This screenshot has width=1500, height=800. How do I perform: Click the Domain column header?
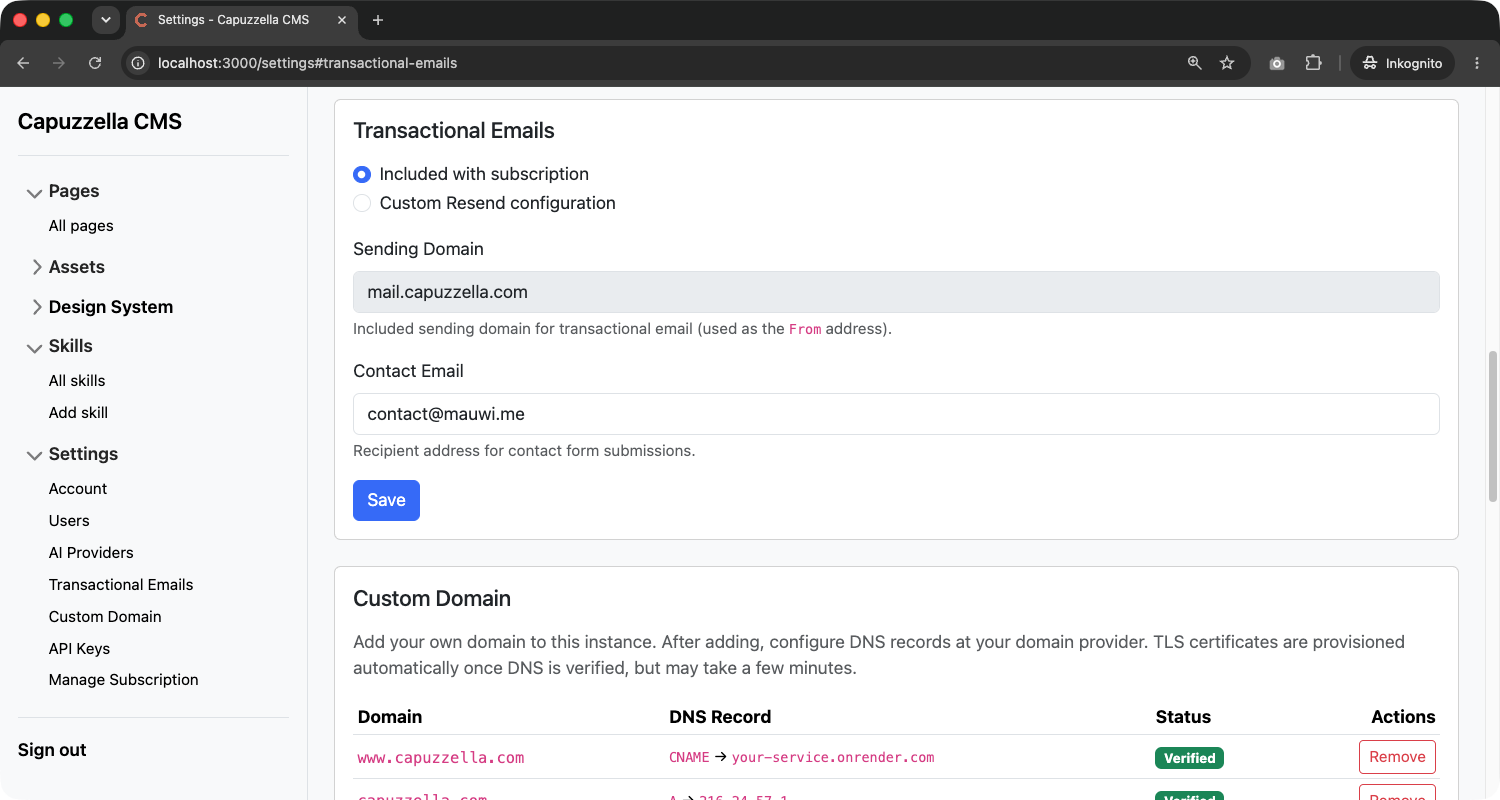390,717
